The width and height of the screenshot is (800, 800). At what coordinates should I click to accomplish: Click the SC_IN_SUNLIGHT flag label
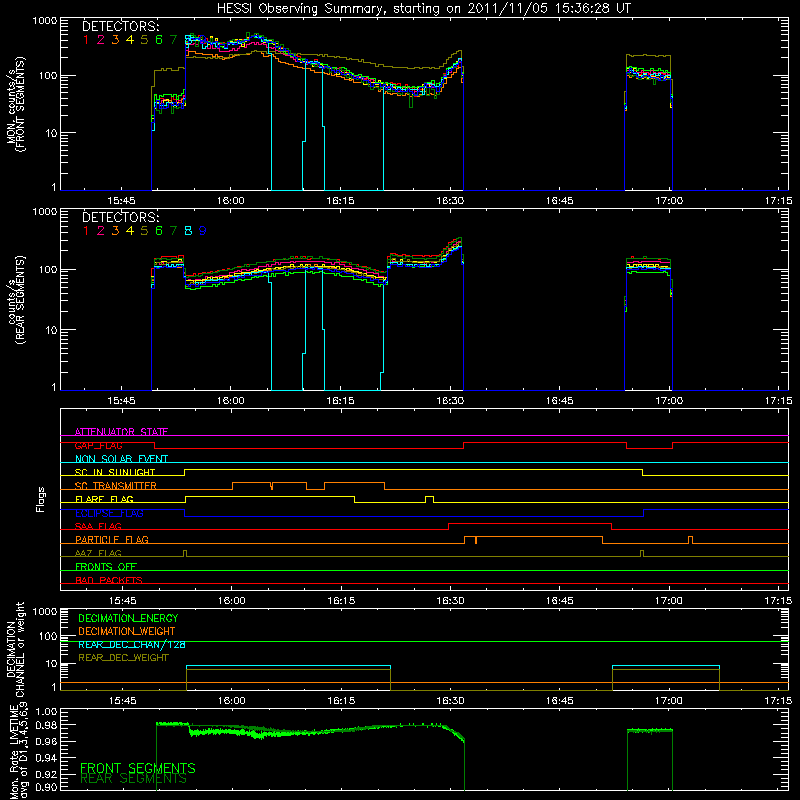[115, 472]
